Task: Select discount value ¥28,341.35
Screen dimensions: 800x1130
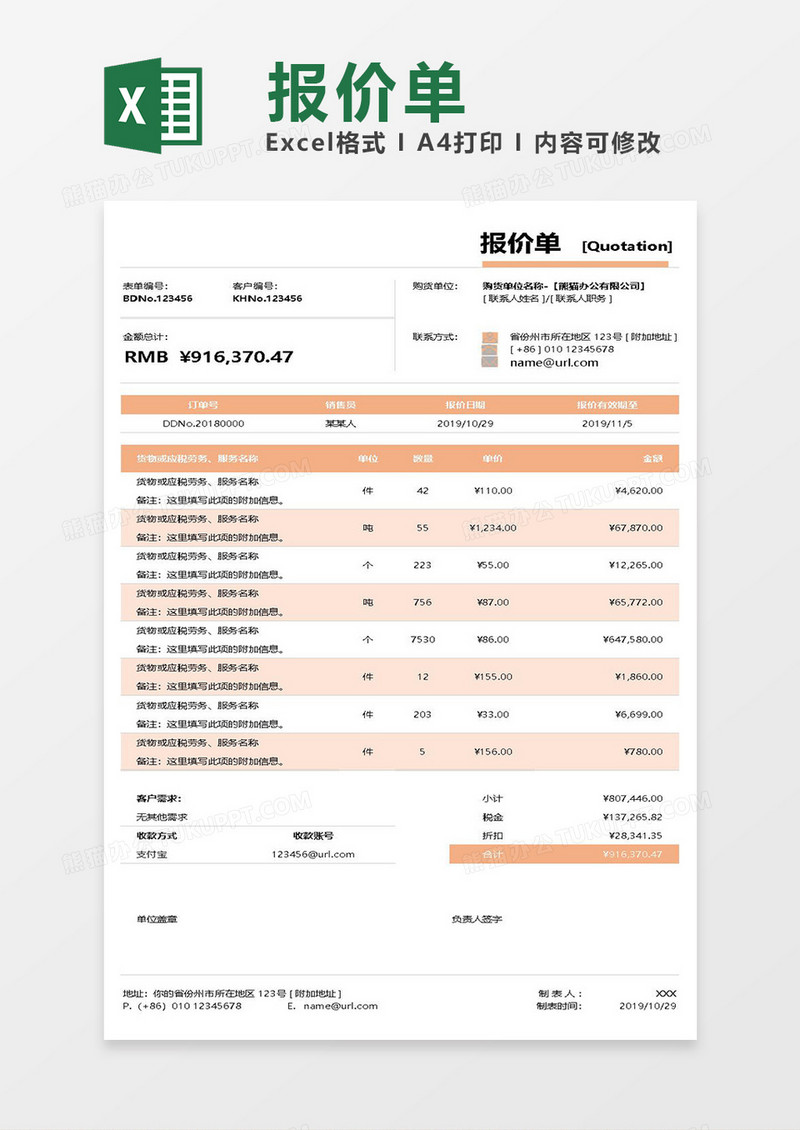Action: pos(636,836)
